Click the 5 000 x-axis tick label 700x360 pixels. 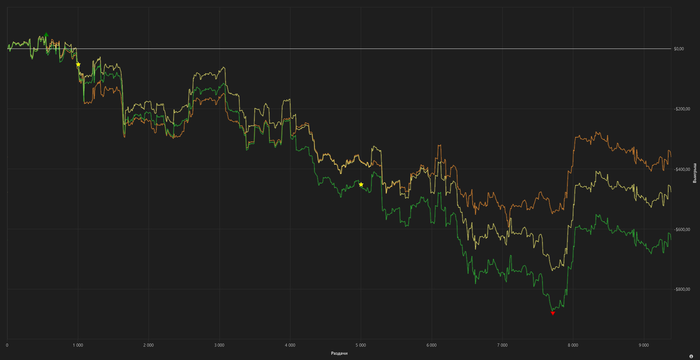tap(361, 345)
